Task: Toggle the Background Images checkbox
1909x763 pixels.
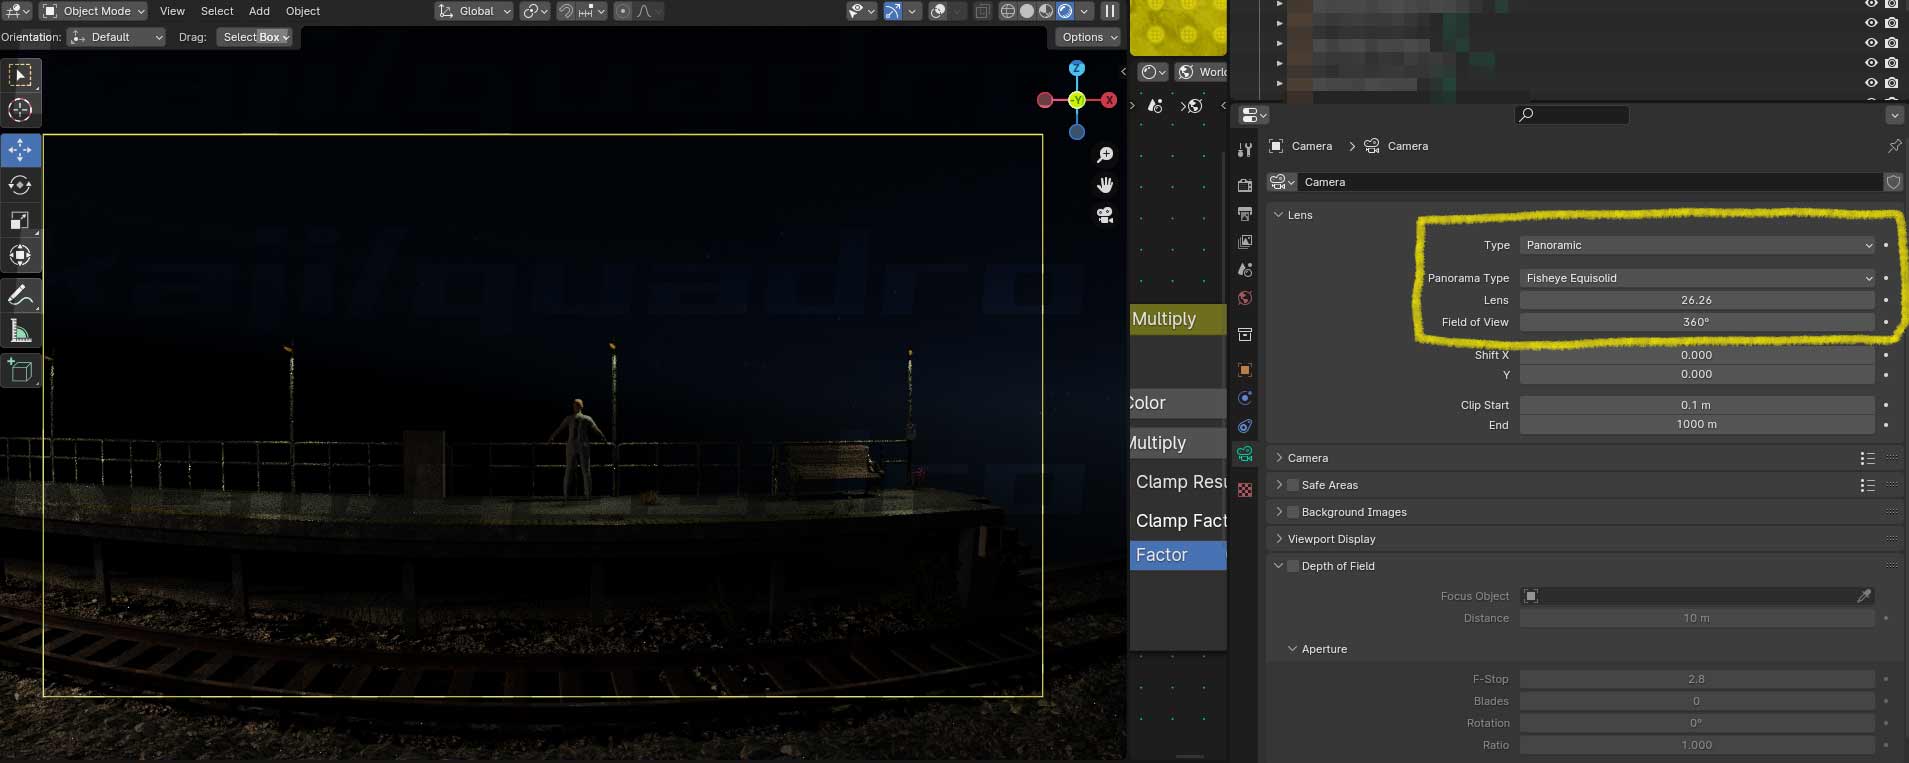Action: (x=1293, y=512)
